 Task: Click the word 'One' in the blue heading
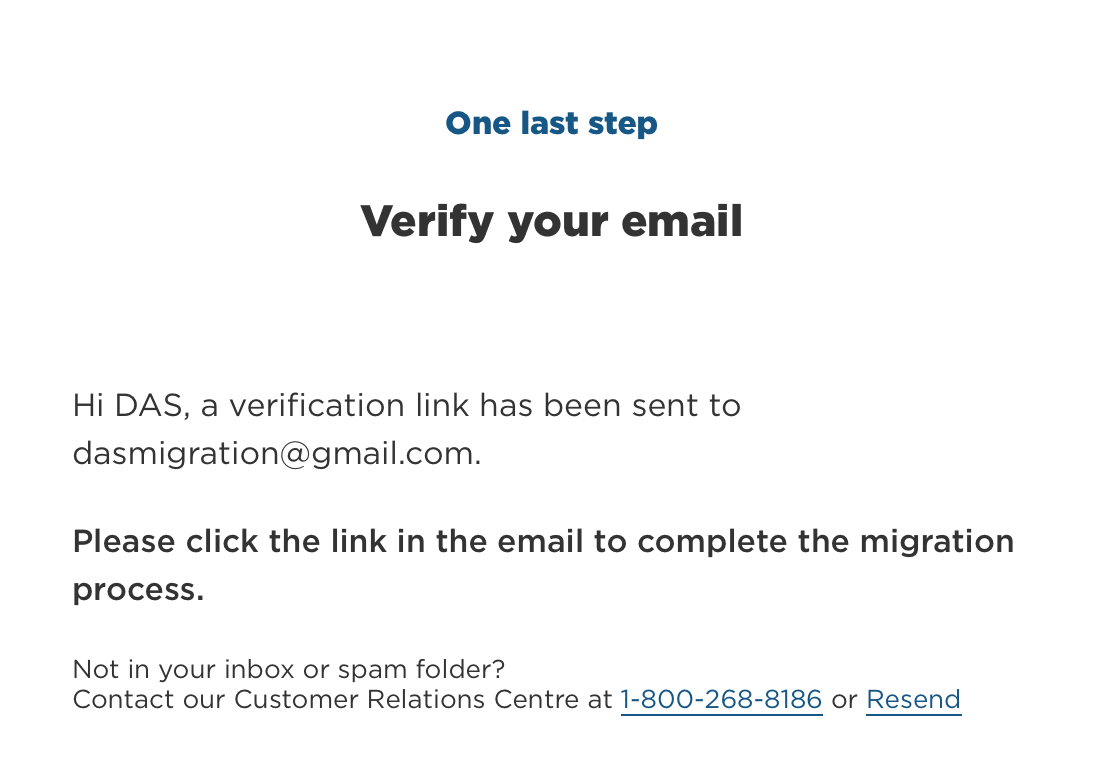point(478,123)
